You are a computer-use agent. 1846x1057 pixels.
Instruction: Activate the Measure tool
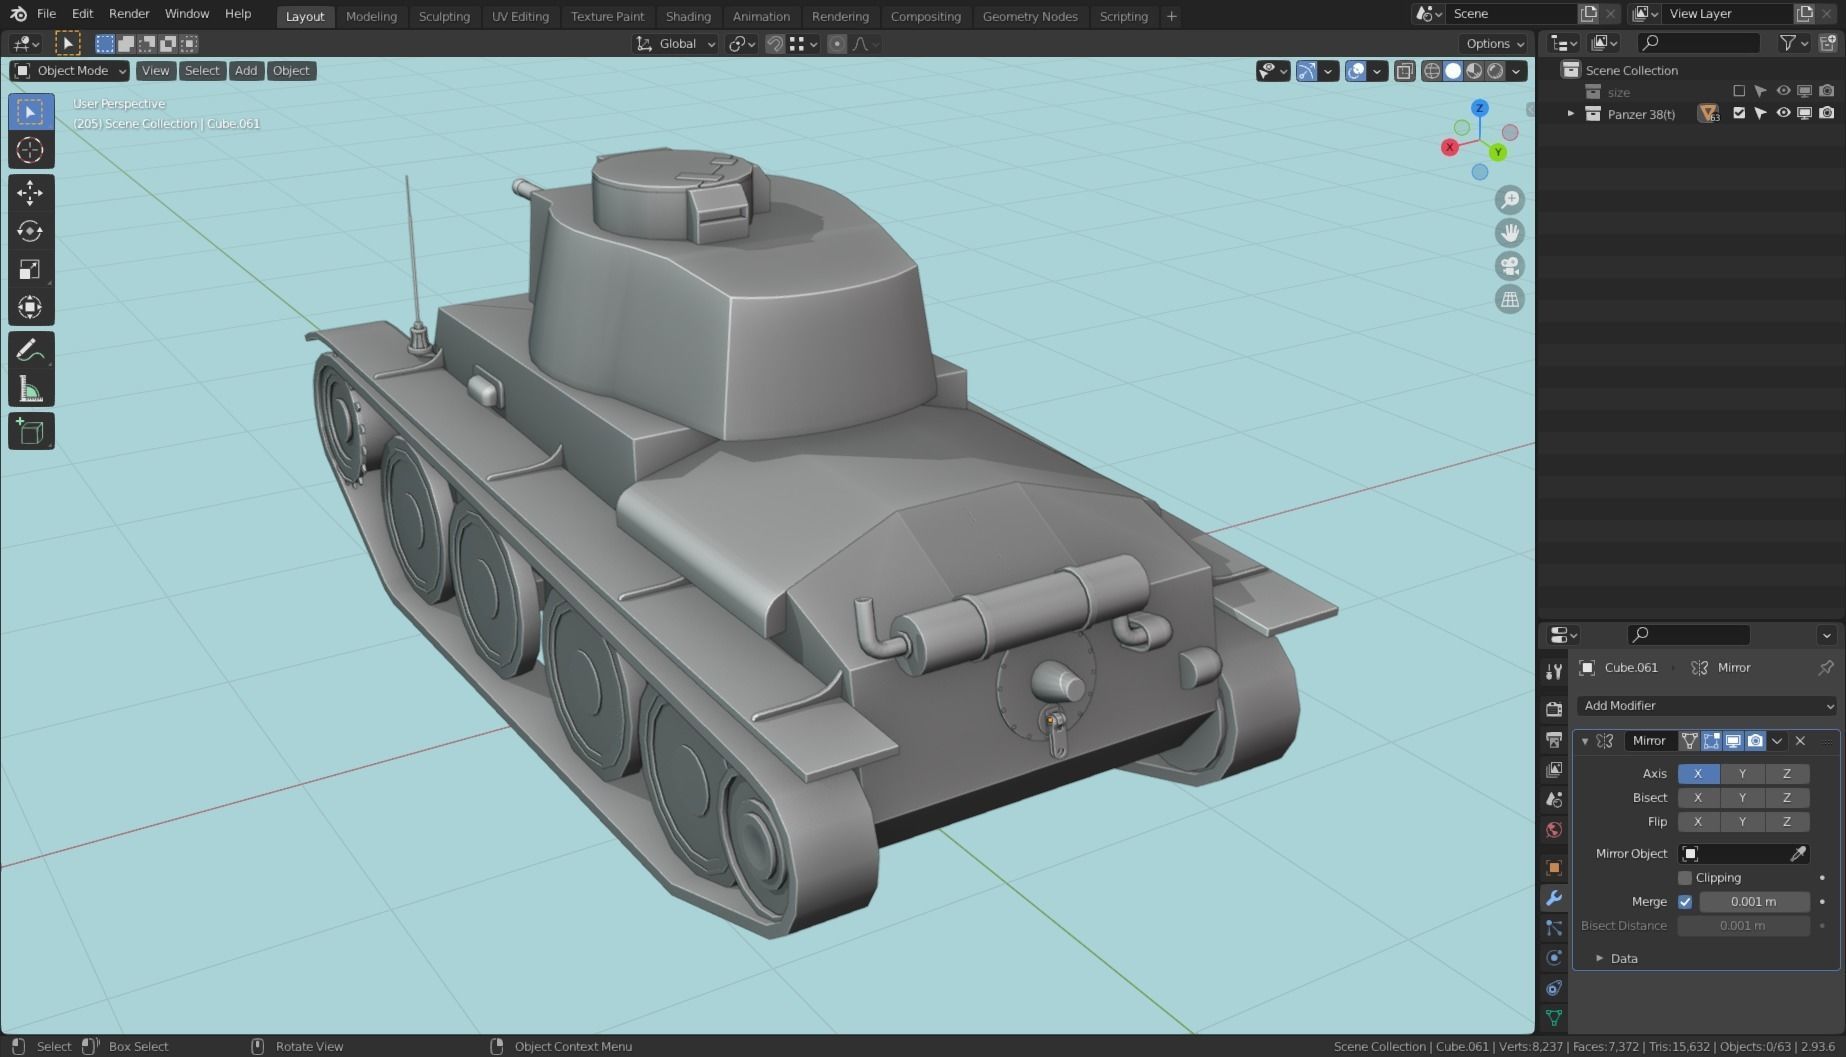tap(31, 388)
